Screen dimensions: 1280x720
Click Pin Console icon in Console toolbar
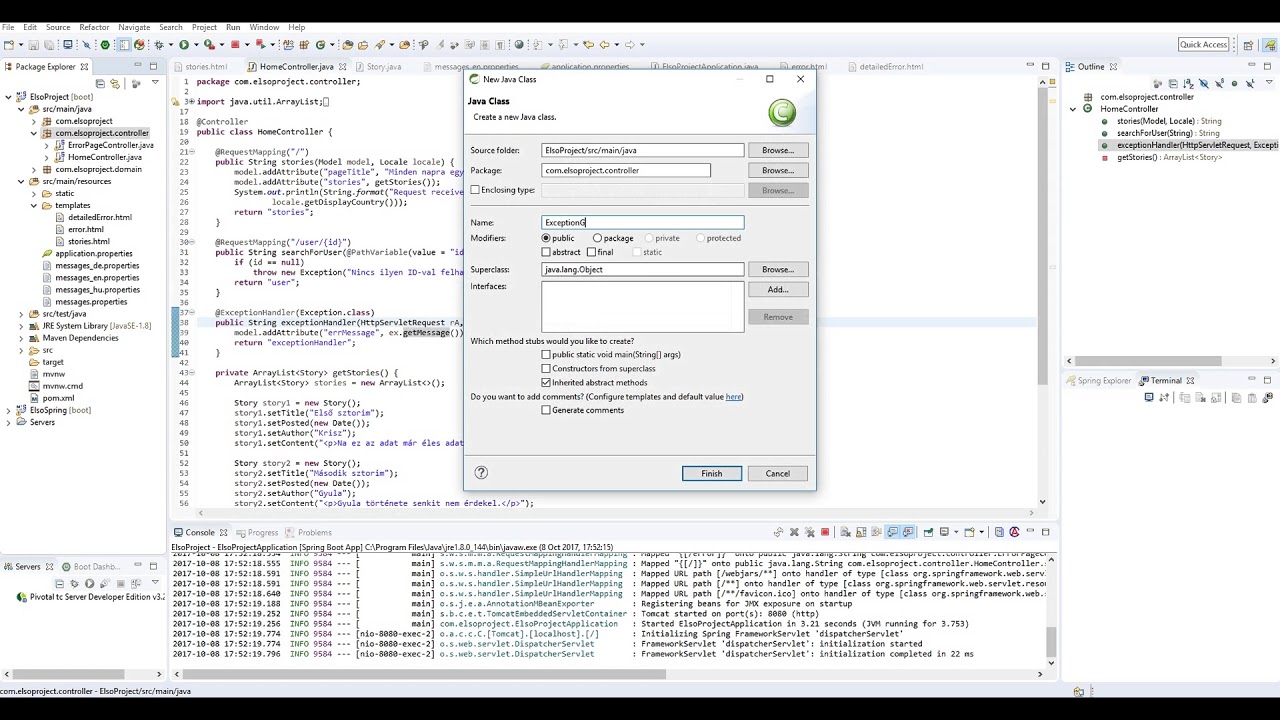click(928, 532)
